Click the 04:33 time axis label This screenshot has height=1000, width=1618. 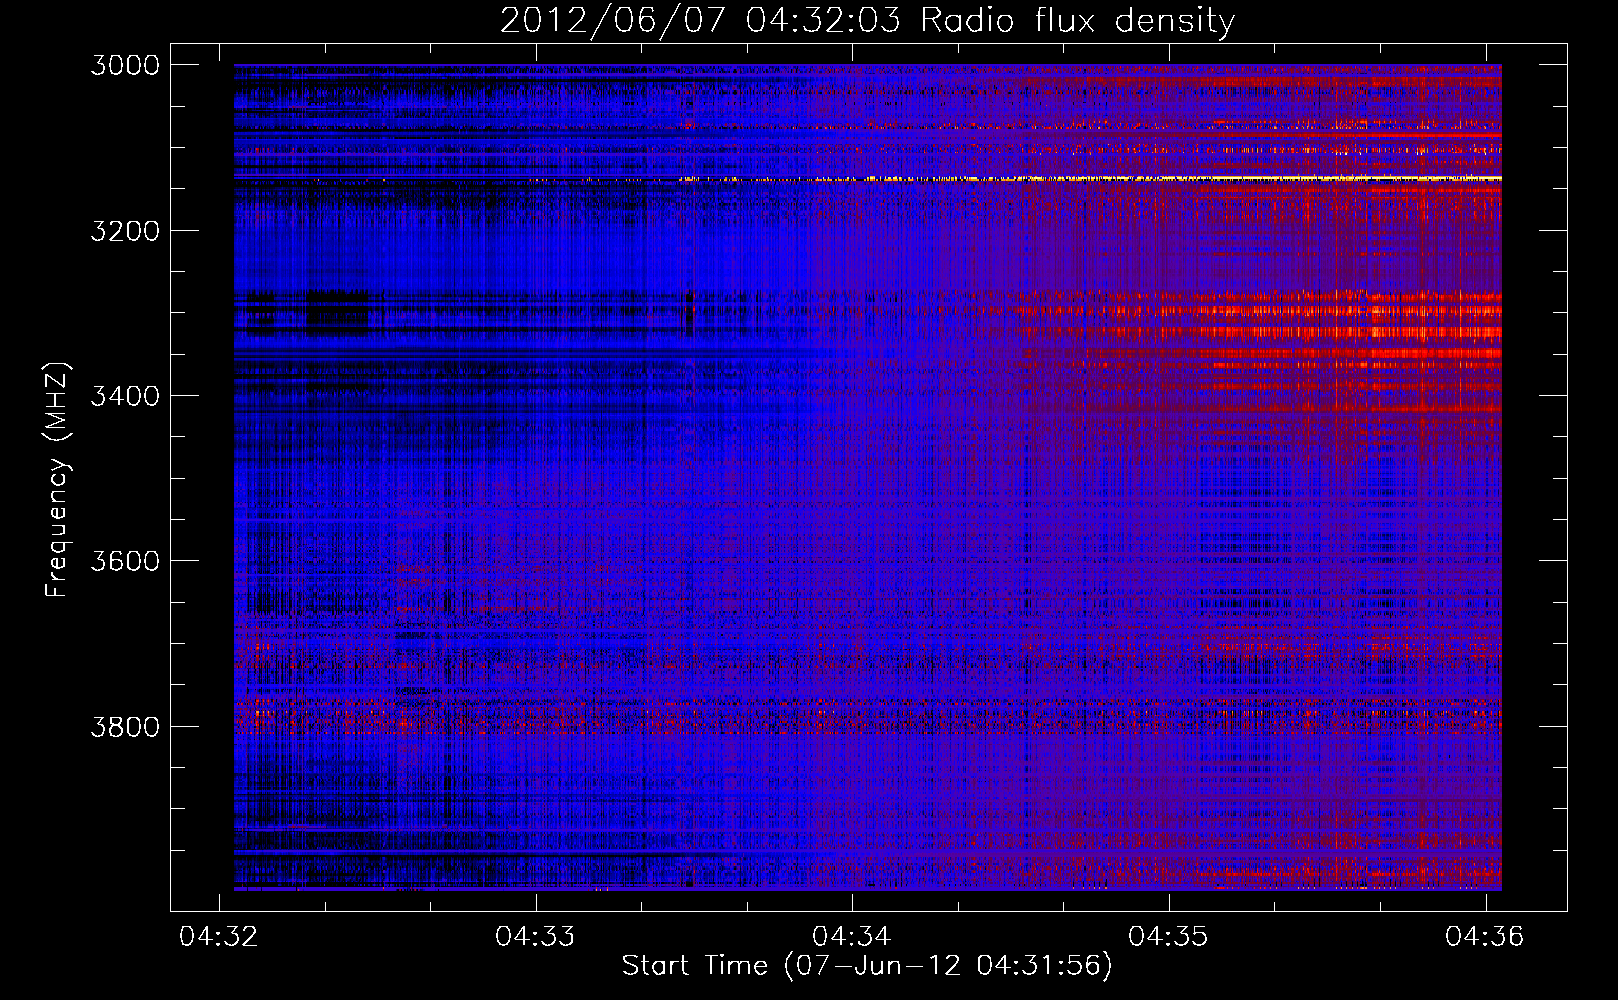pos(536,936)
